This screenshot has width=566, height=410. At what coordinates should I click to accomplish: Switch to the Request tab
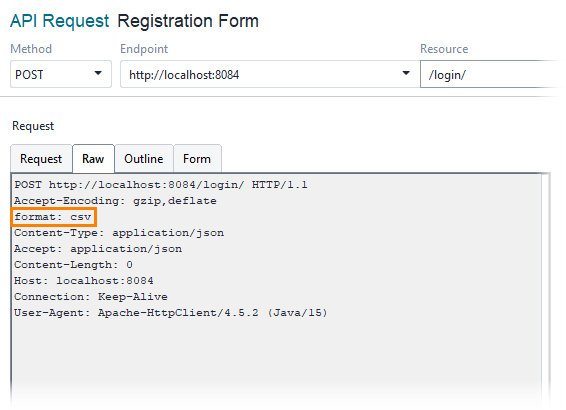pos(41,159)
